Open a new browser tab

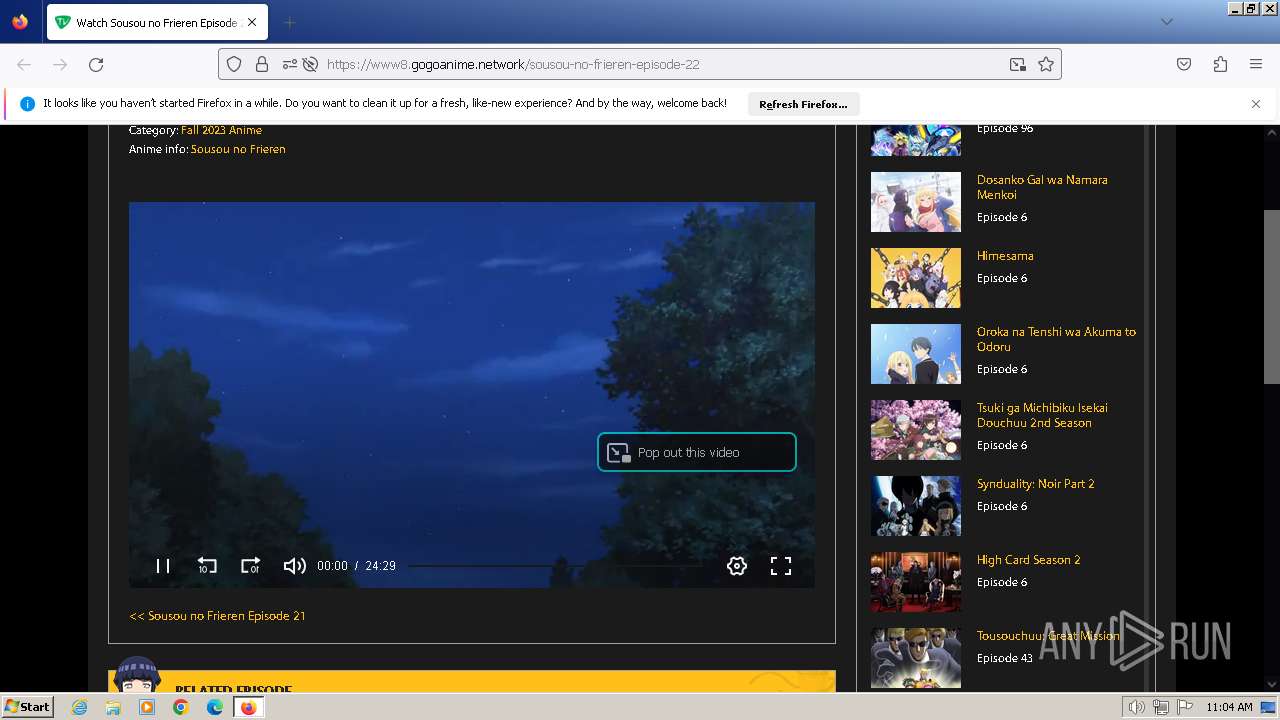pos(289,22)
